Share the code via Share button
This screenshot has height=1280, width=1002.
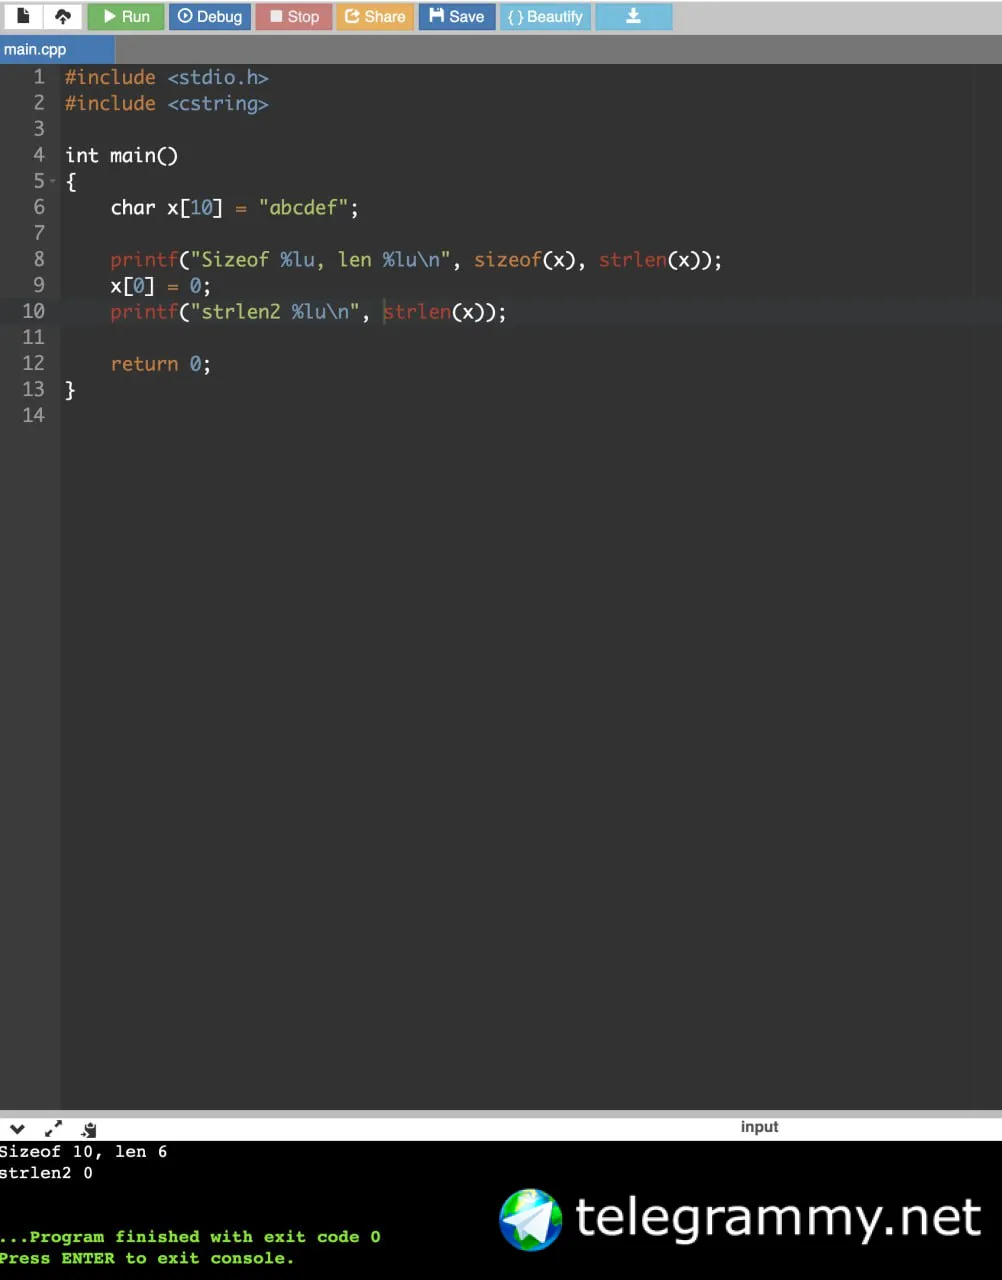(x=375, y=16)
